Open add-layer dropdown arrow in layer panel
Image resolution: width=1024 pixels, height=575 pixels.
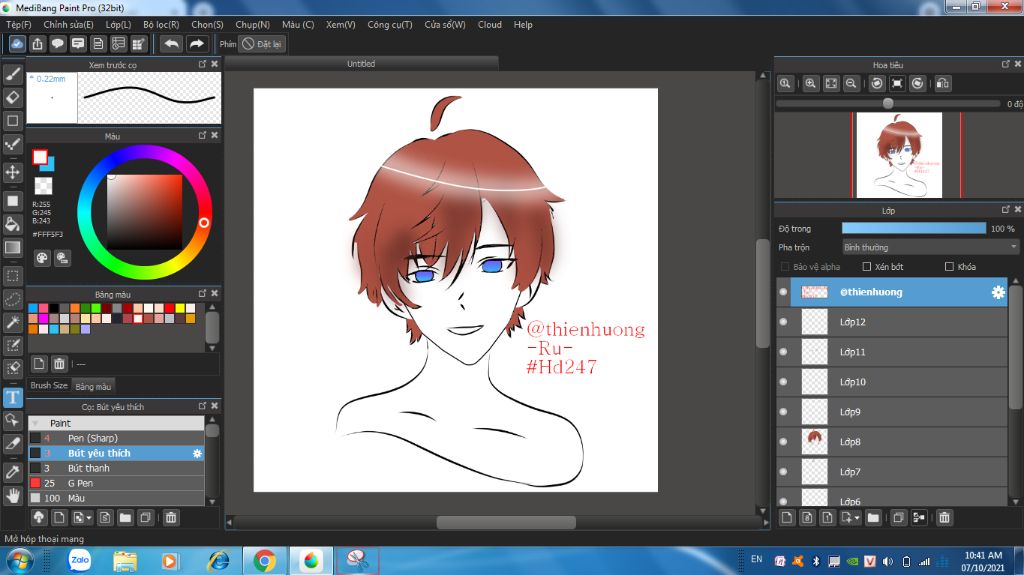856,518
